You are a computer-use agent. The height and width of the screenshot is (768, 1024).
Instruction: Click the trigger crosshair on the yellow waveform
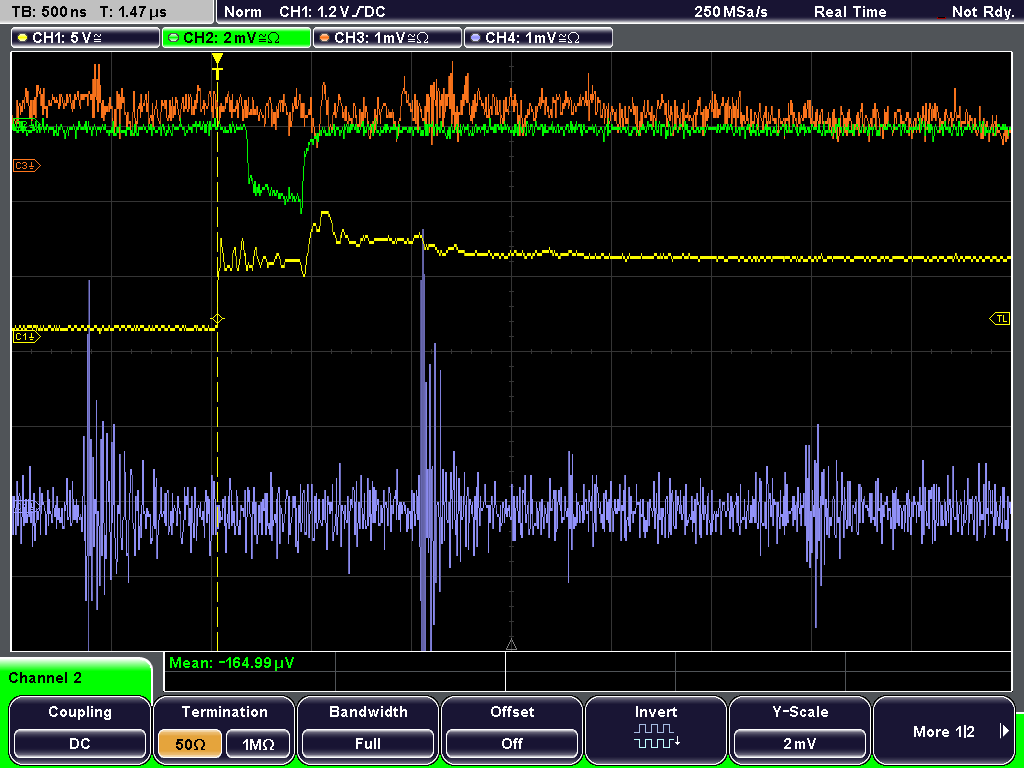tap(217, 319)
